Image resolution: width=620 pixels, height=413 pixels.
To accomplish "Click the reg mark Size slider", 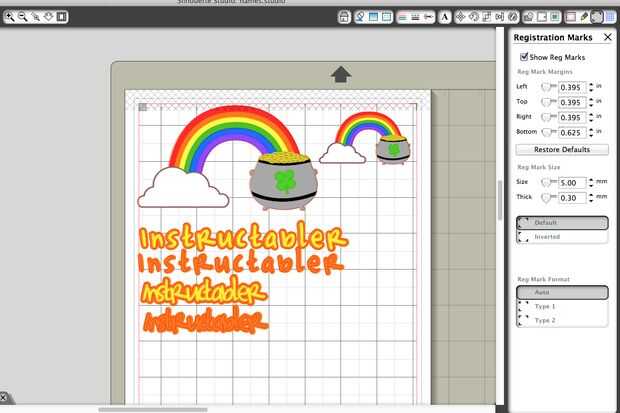I will click(548, 182).
